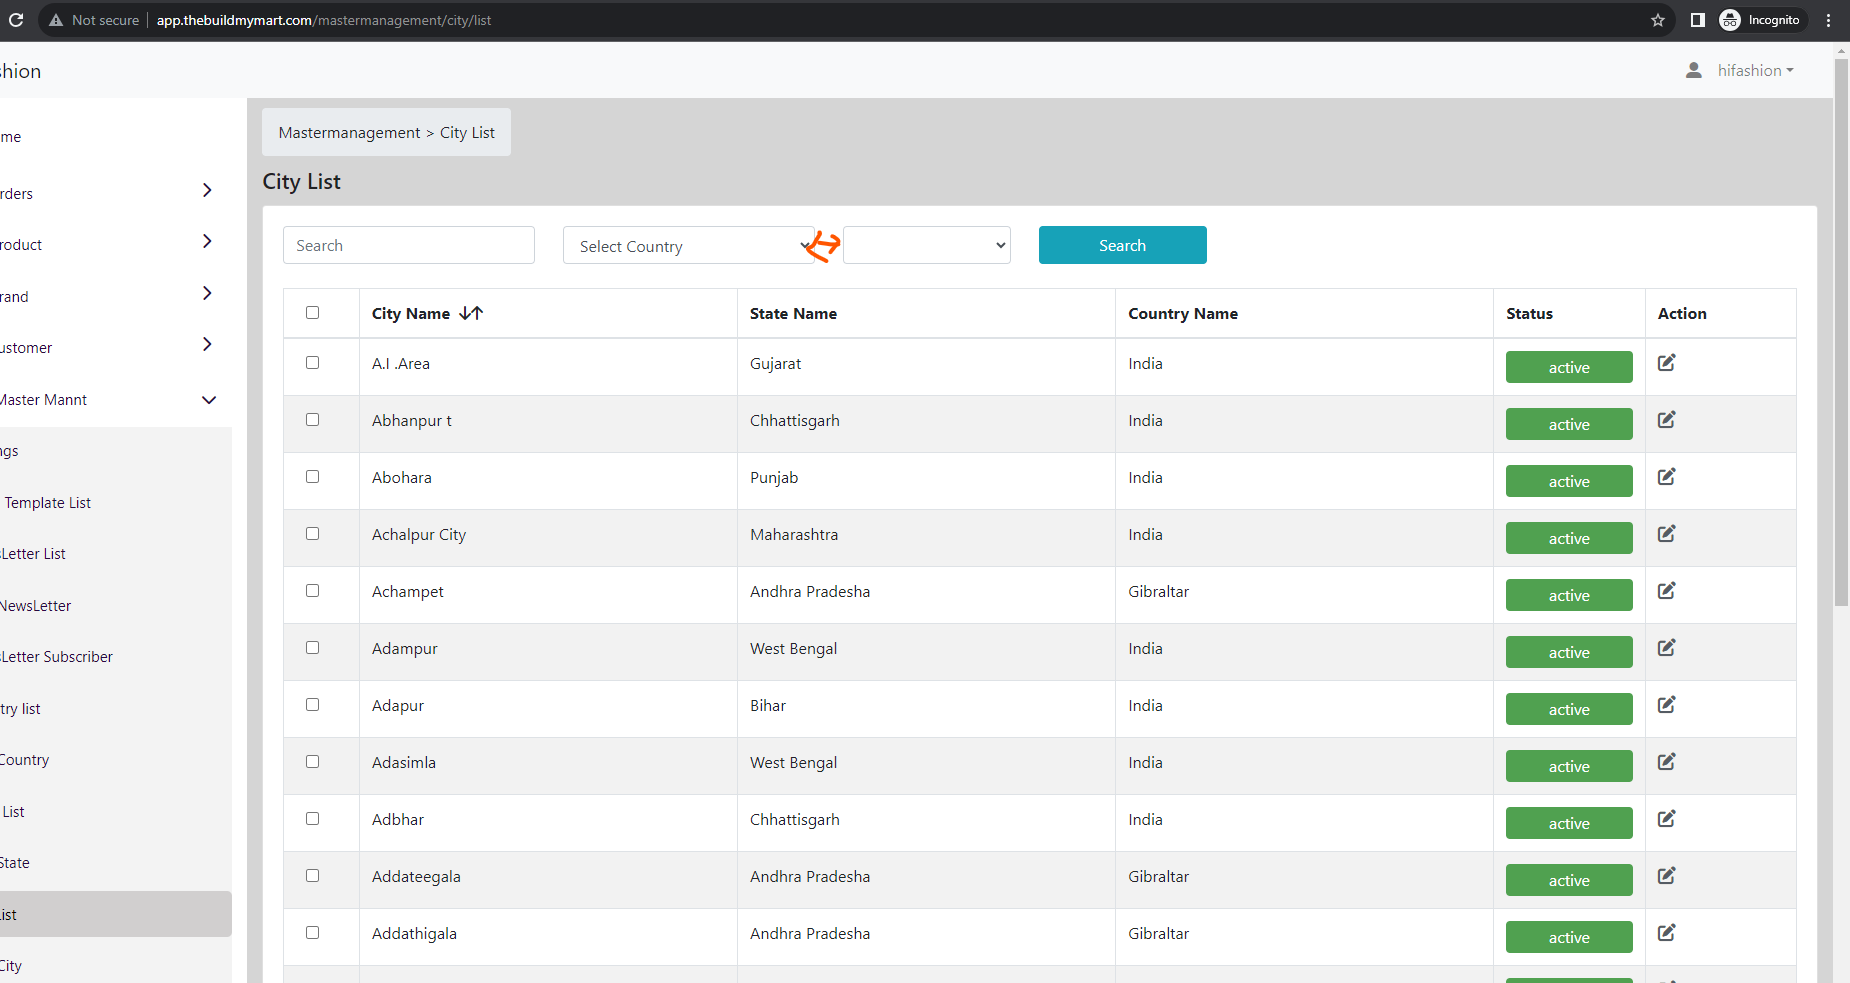Edit the Adasimla city row

[x=1666, y=762]
